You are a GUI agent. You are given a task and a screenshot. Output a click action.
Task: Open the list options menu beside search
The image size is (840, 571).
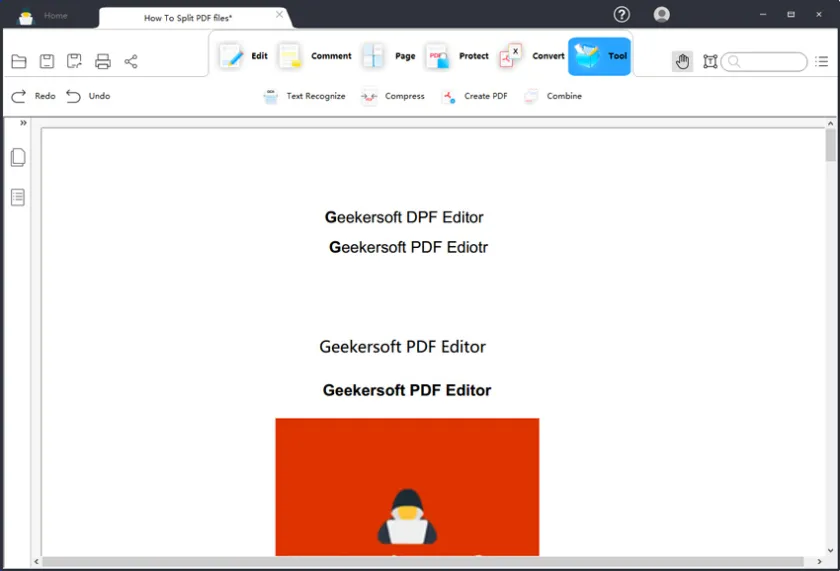coord(822,62)
